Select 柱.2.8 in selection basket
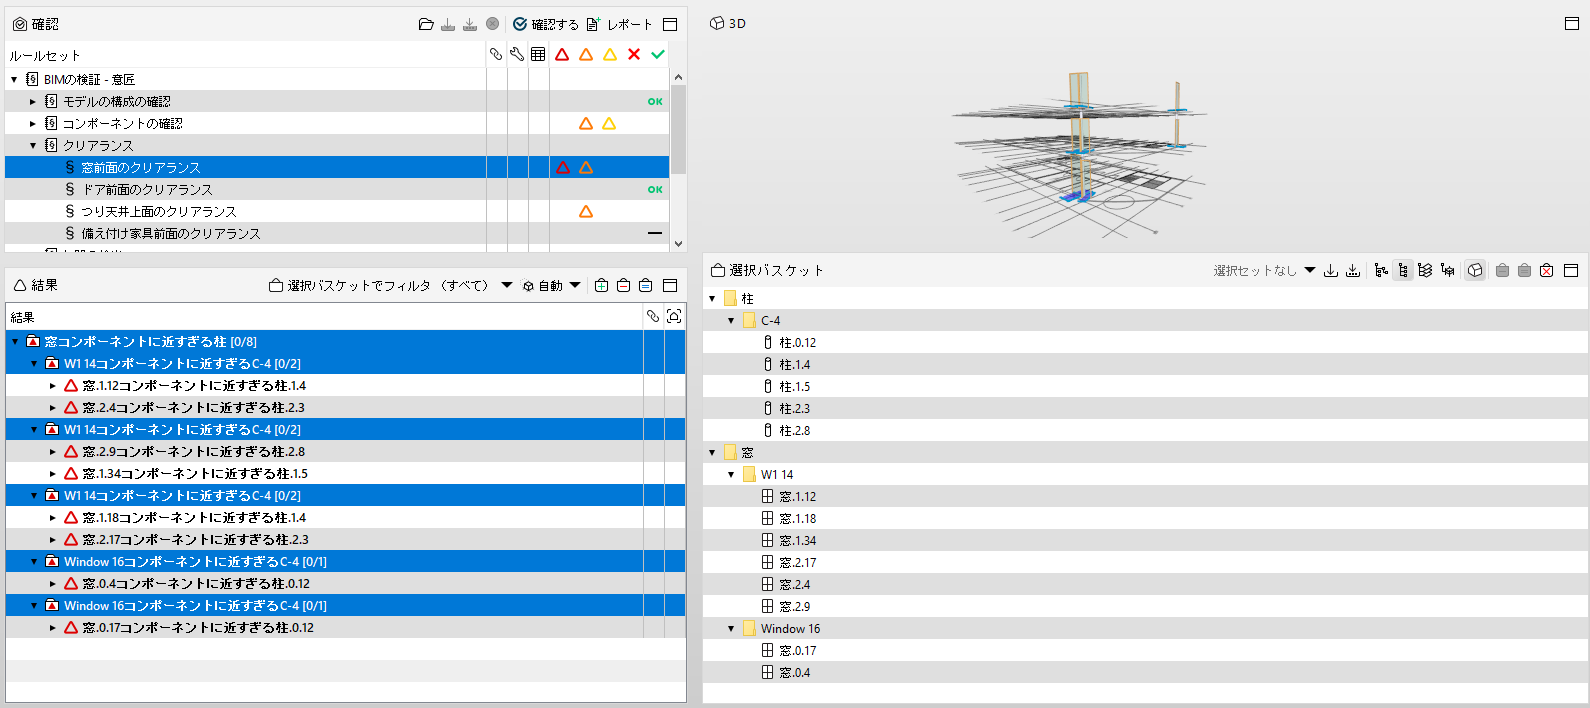1590x708 pixels. tap(1145, 430)
